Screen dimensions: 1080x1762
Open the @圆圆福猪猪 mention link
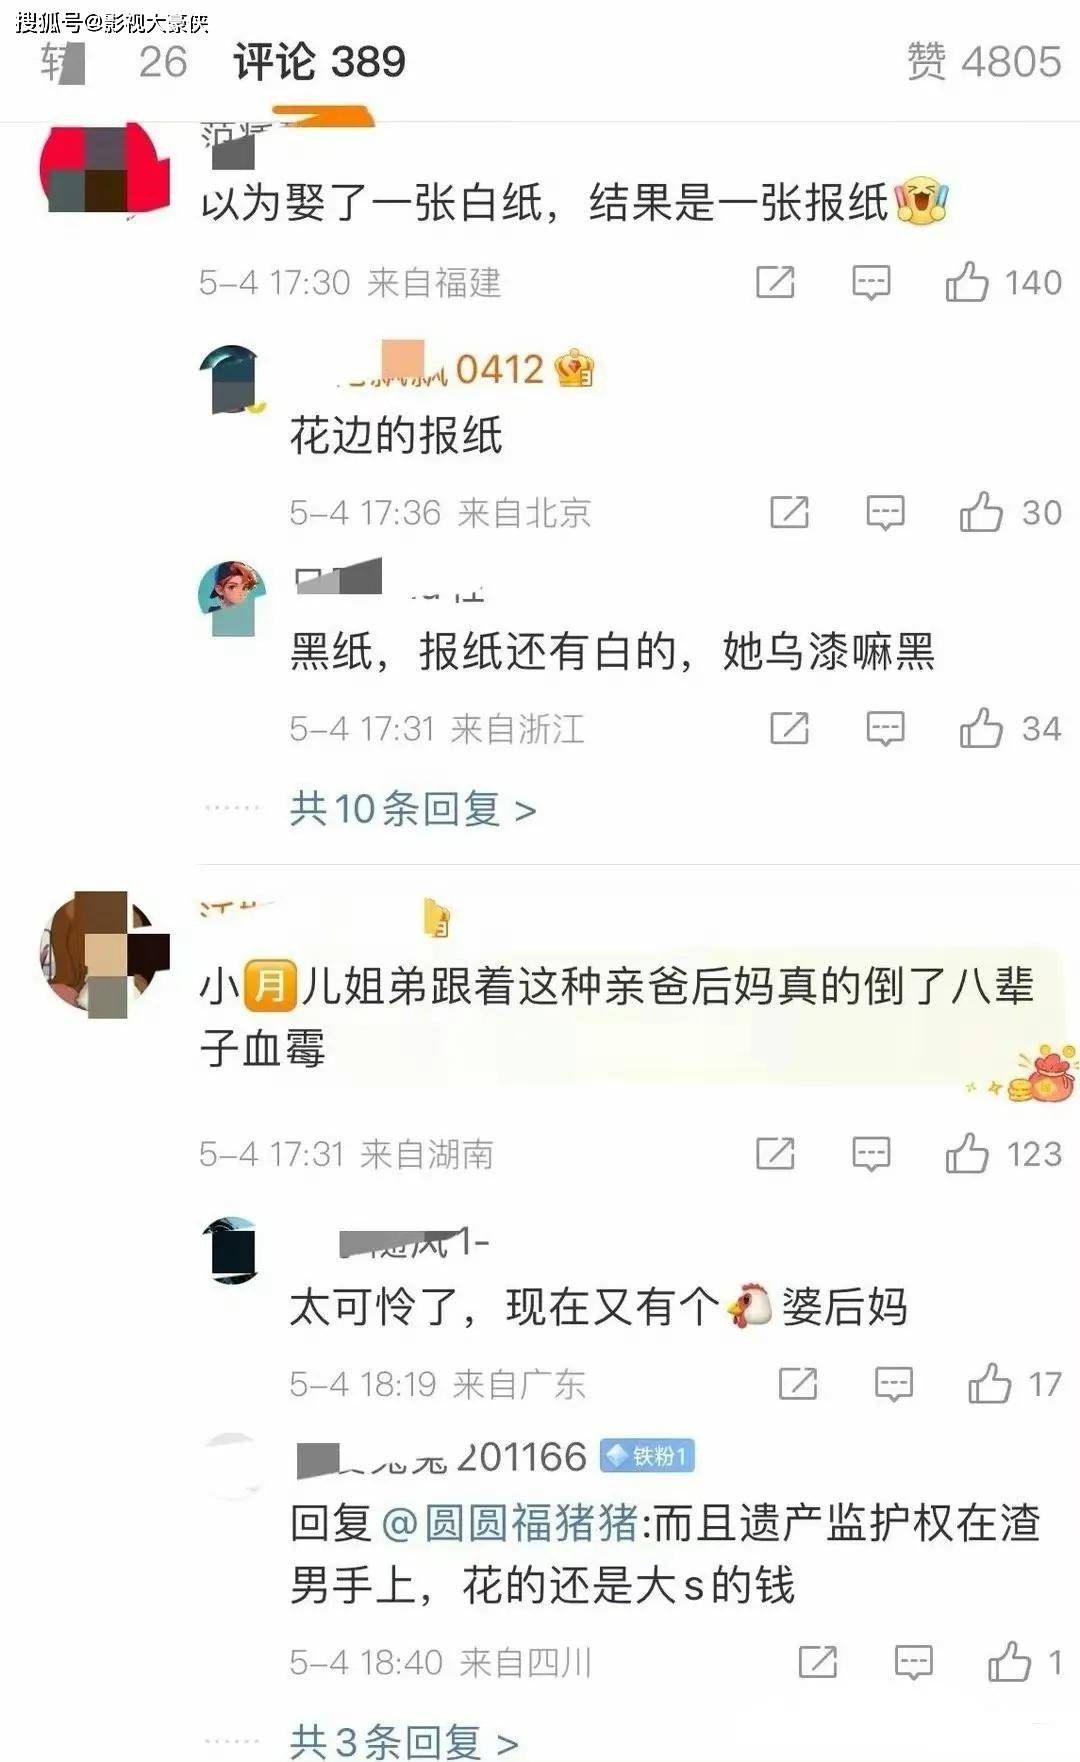click(510, 1524)
